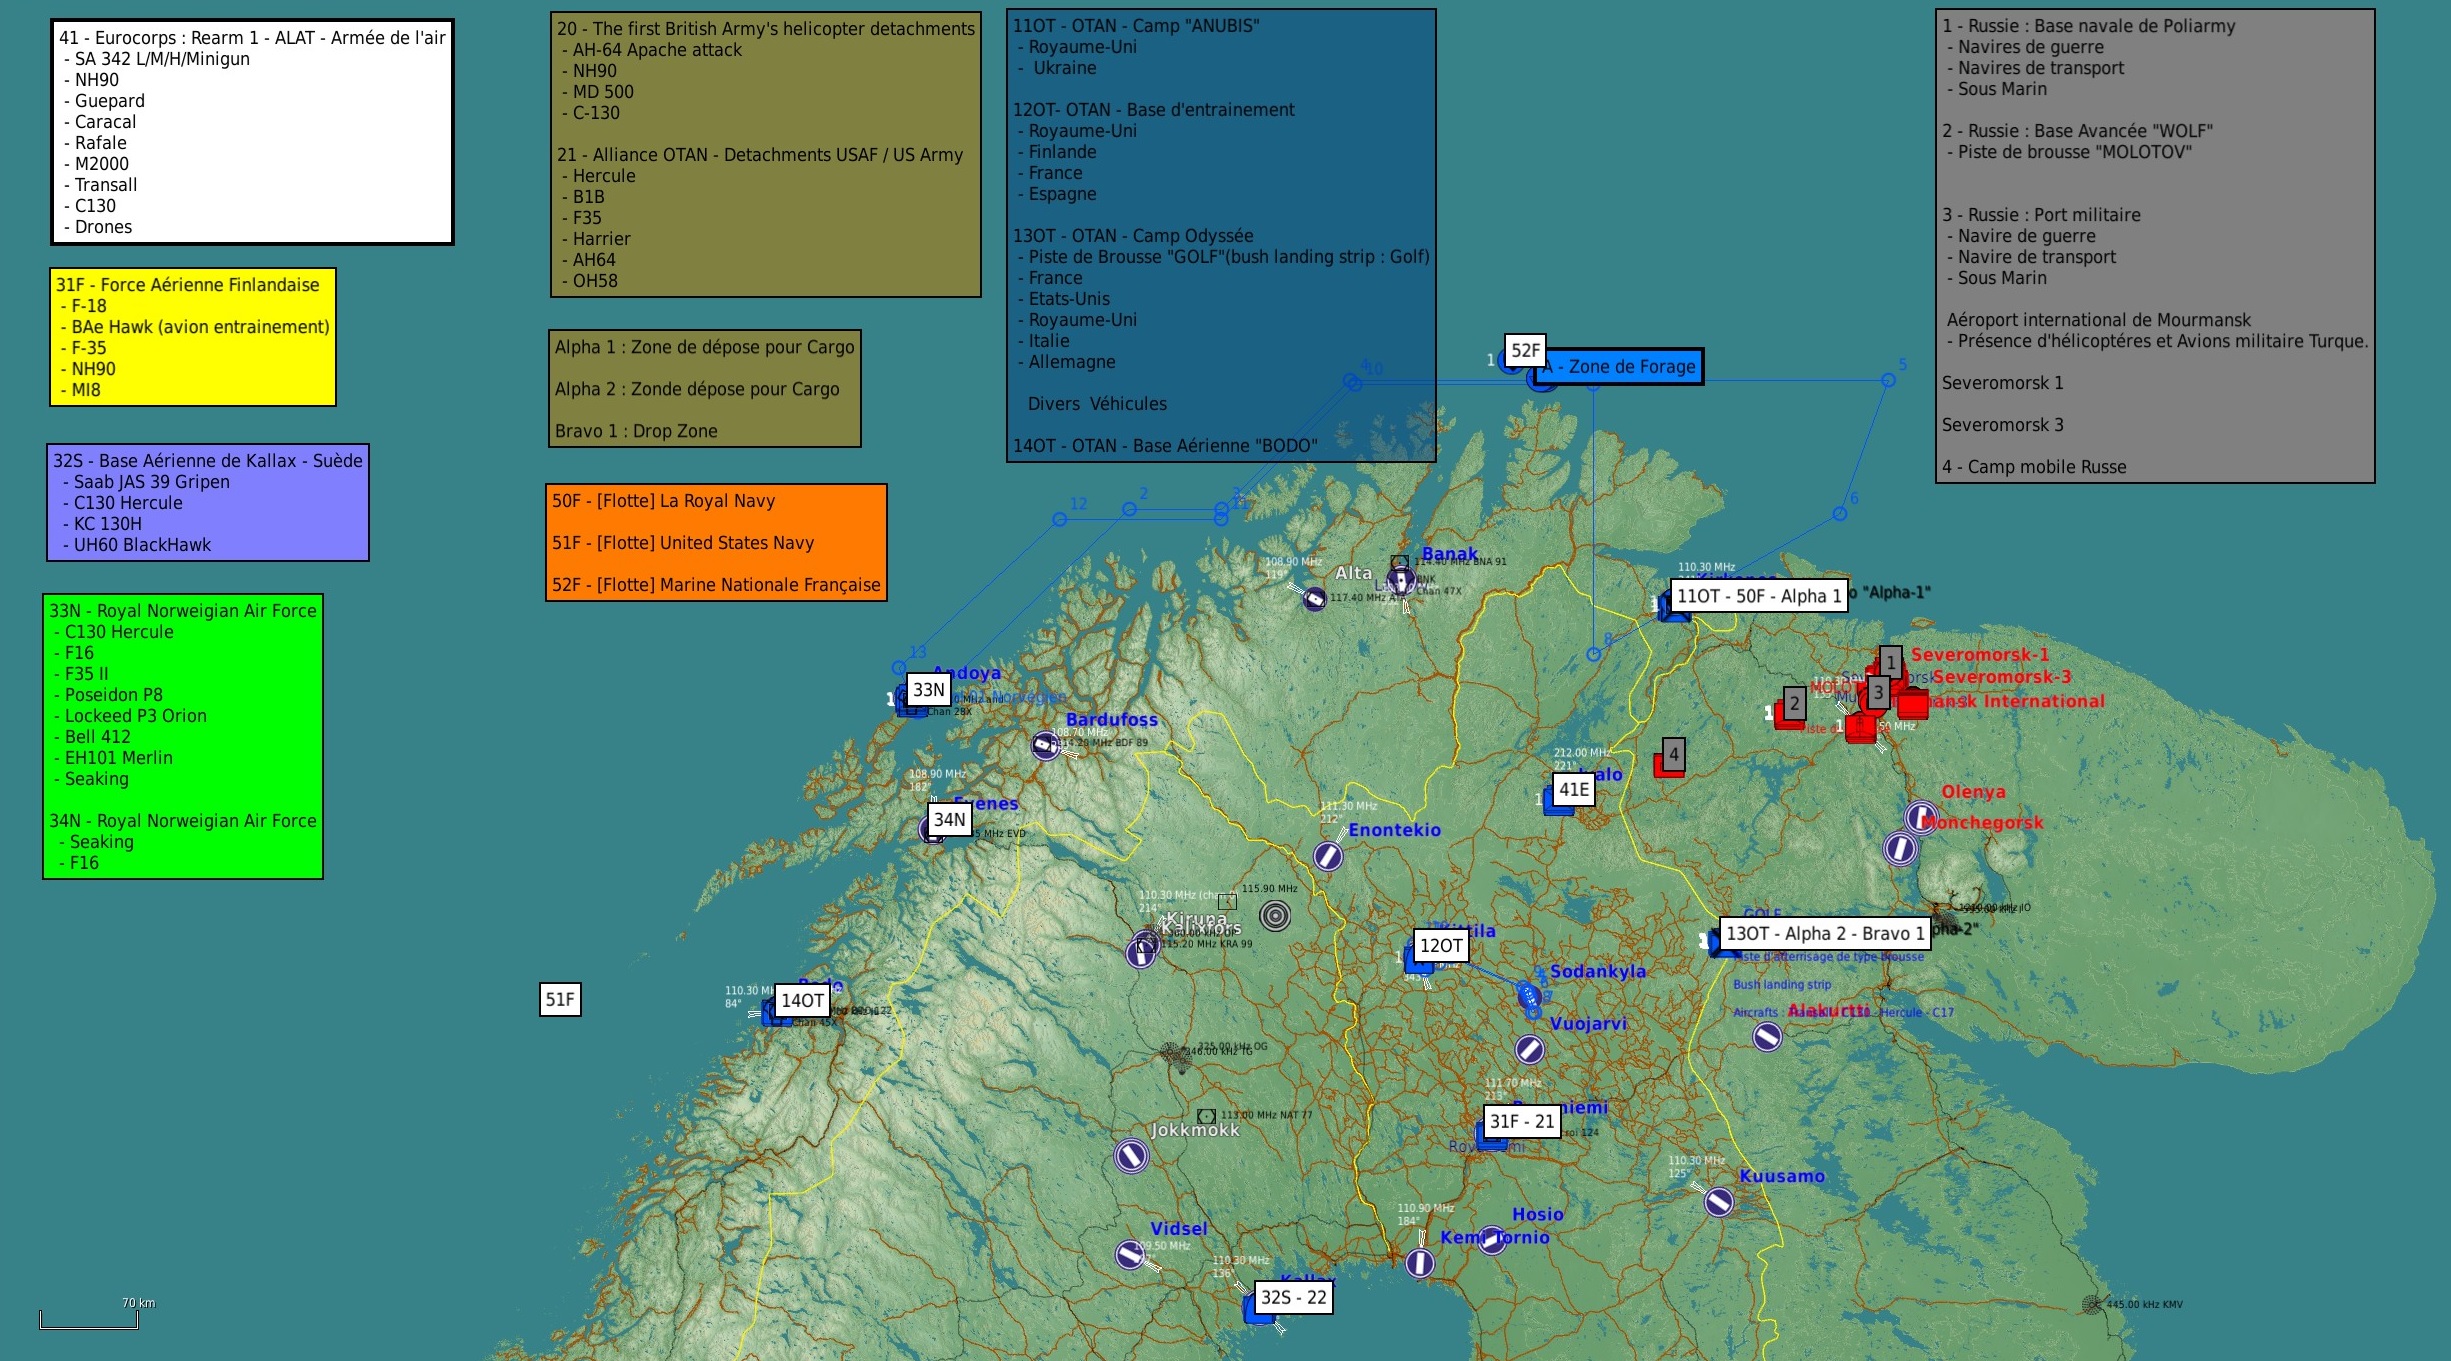Click the Kemi Tornio airfield icon

[1419, 1263]
